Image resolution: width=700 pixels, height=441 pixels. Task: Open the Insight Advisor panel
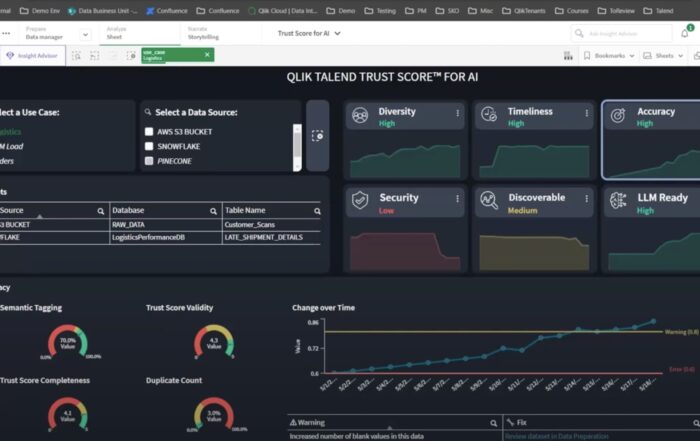[x=32, y=55]
